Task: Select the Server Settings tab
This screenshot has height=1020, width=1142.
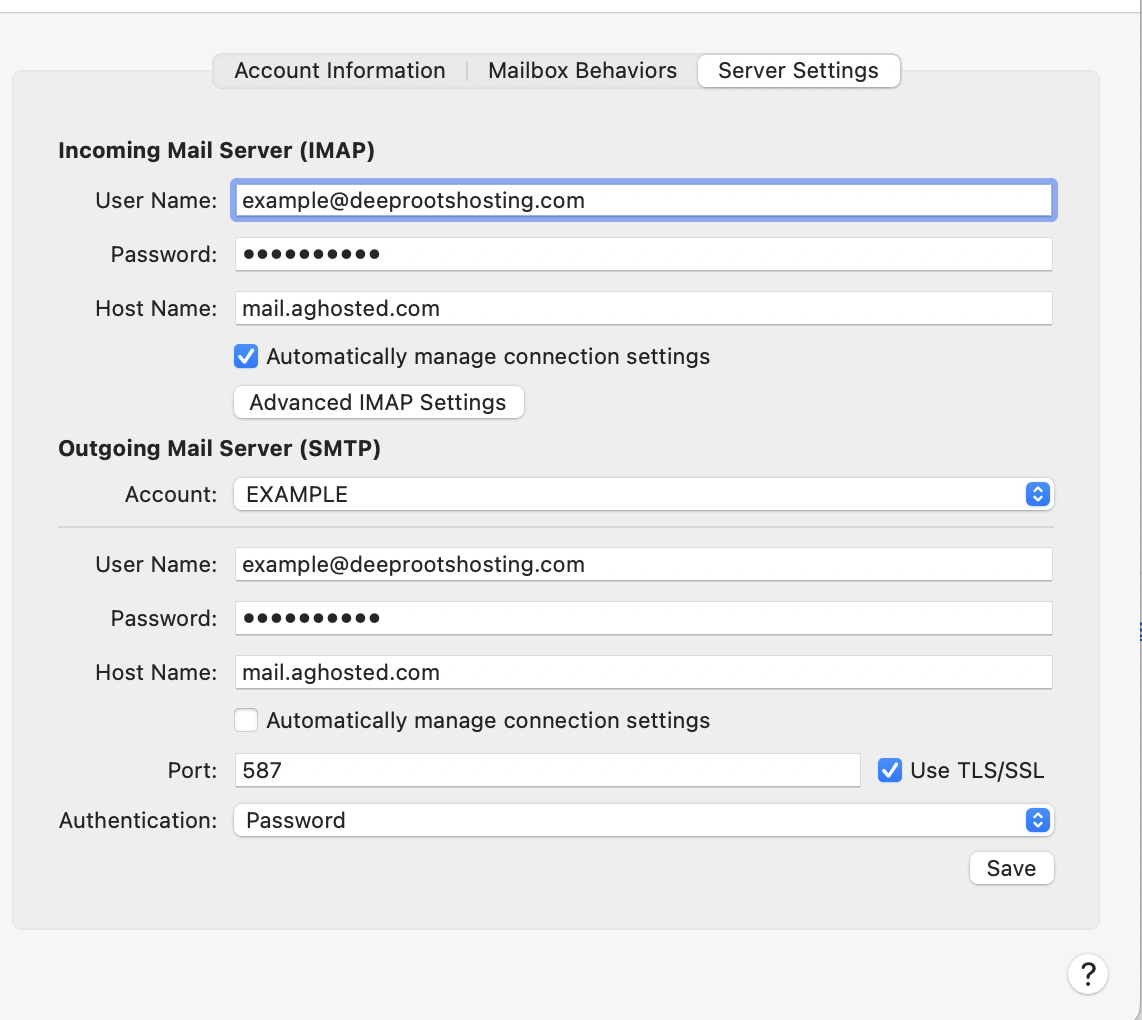Action: tap(798, 71)
